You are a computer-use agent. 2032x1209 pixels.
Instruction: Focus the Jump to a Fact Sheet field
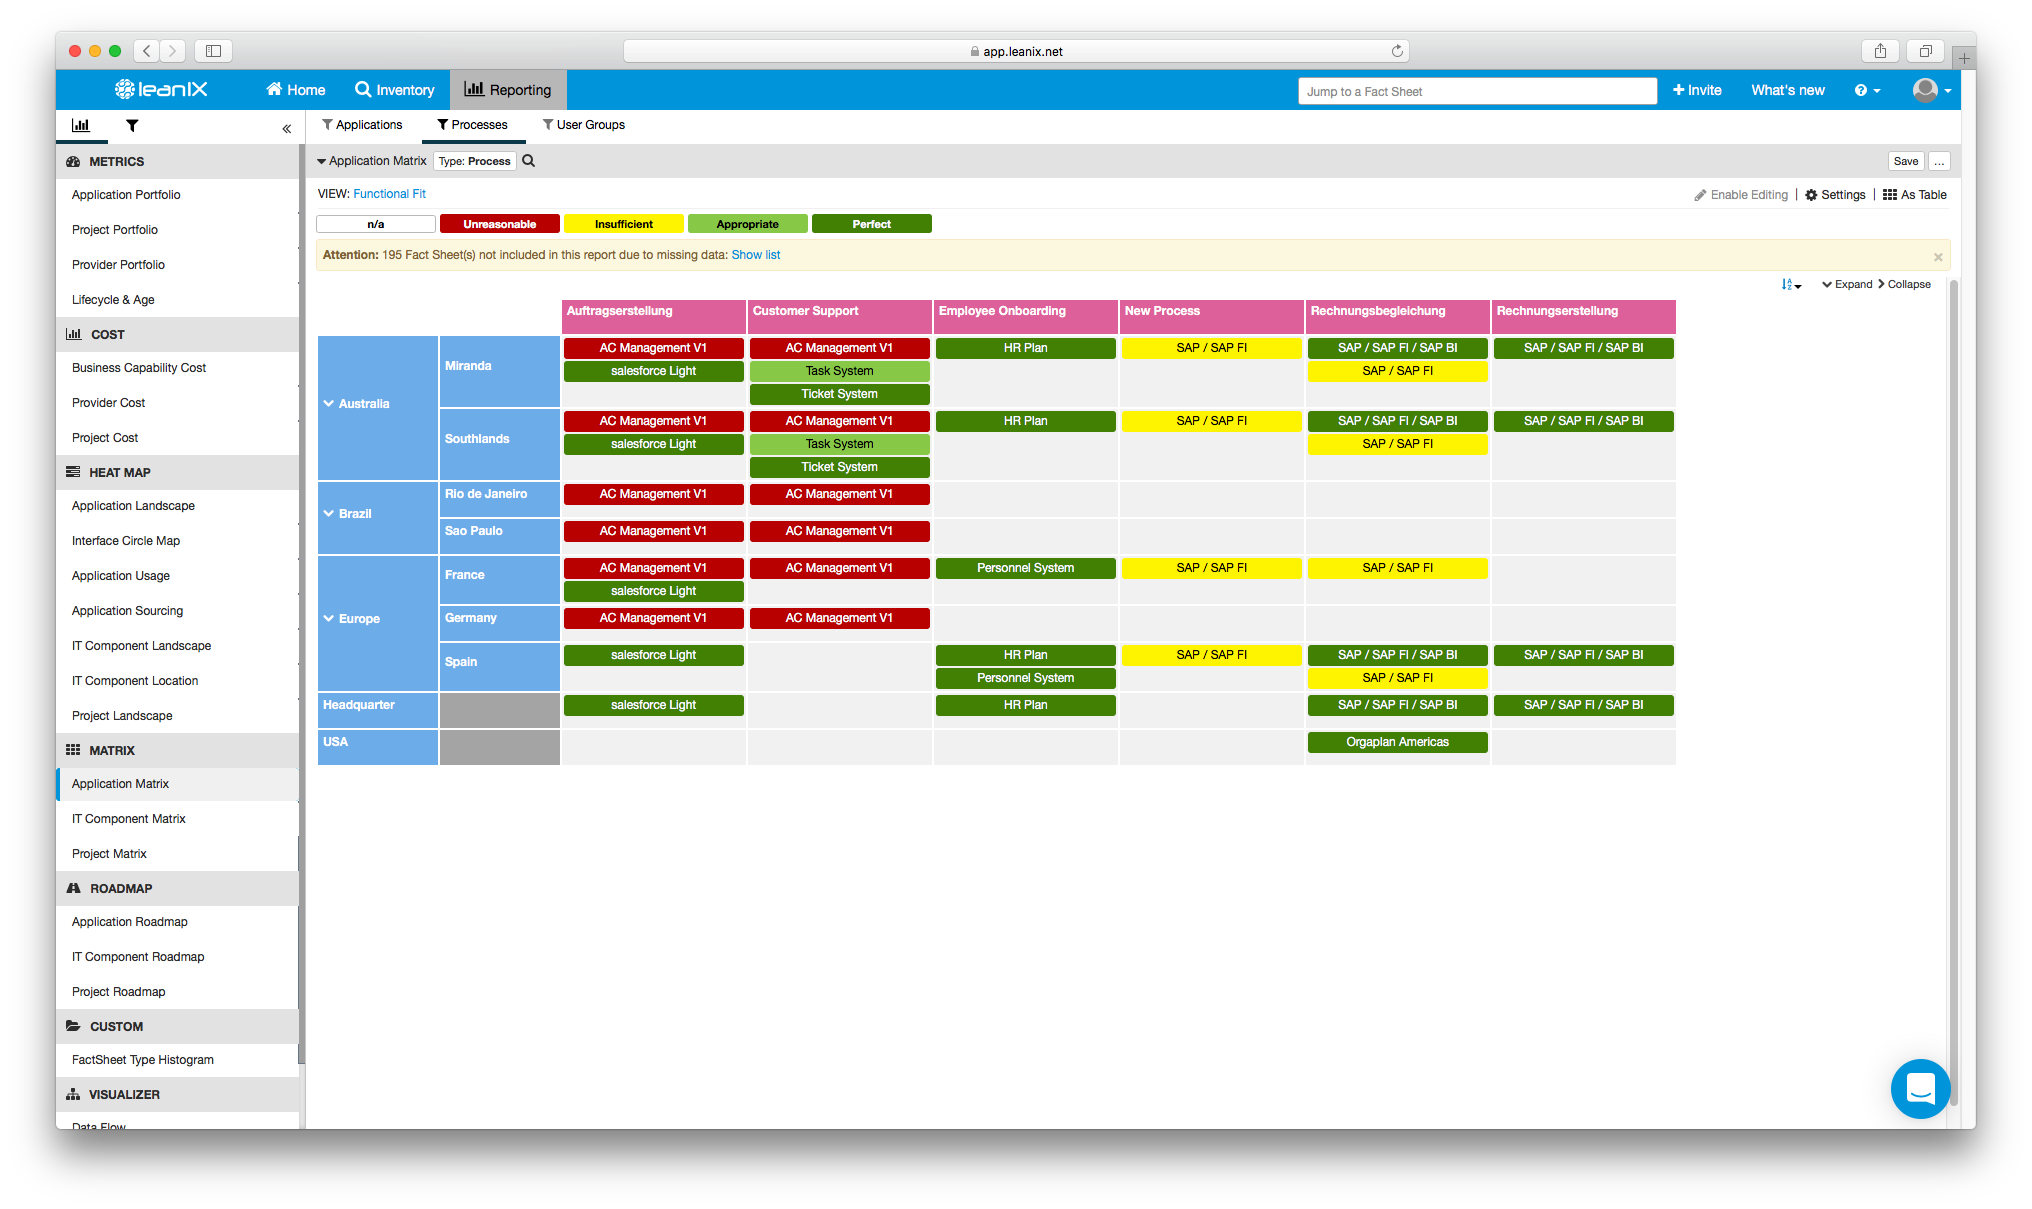click(1477, 91)
